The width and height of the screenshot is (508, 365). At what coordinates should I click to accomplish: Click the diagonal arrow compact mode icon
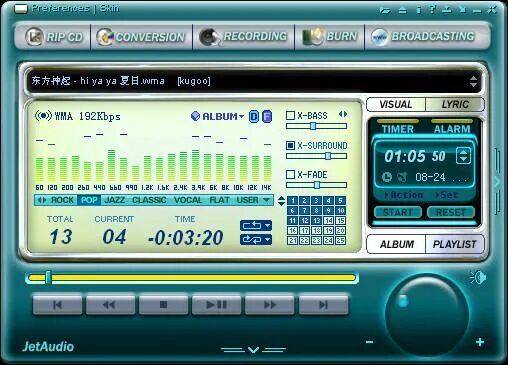point(462,10)
